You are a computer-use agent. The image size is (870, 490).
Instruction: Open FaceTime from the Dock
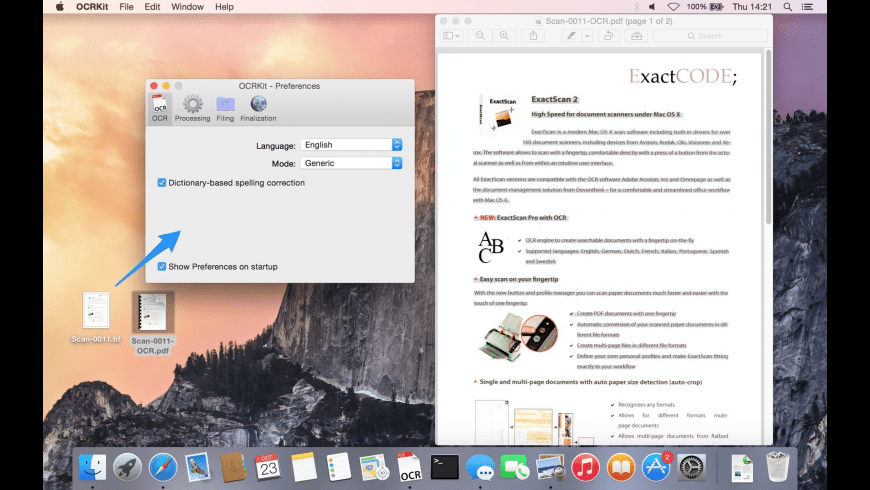coord(515,467)
